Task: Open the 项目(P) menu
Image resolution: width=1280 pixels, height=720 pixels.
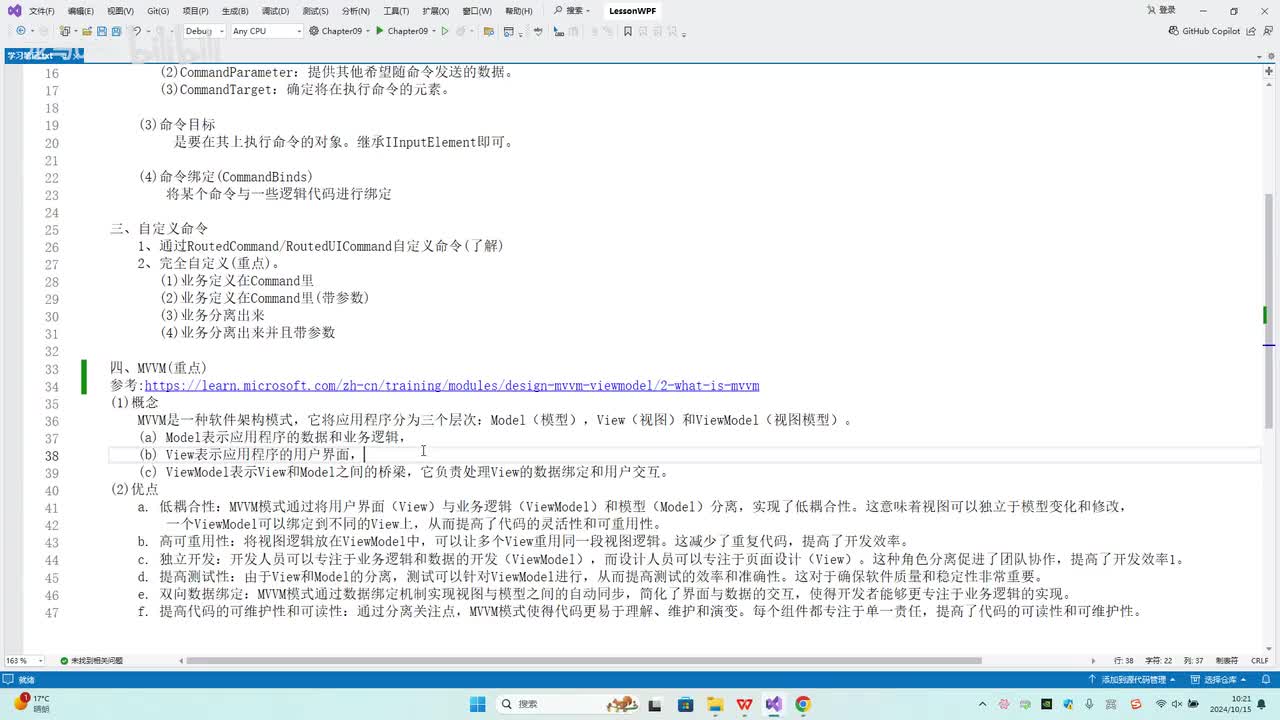Action: (195, 11)
